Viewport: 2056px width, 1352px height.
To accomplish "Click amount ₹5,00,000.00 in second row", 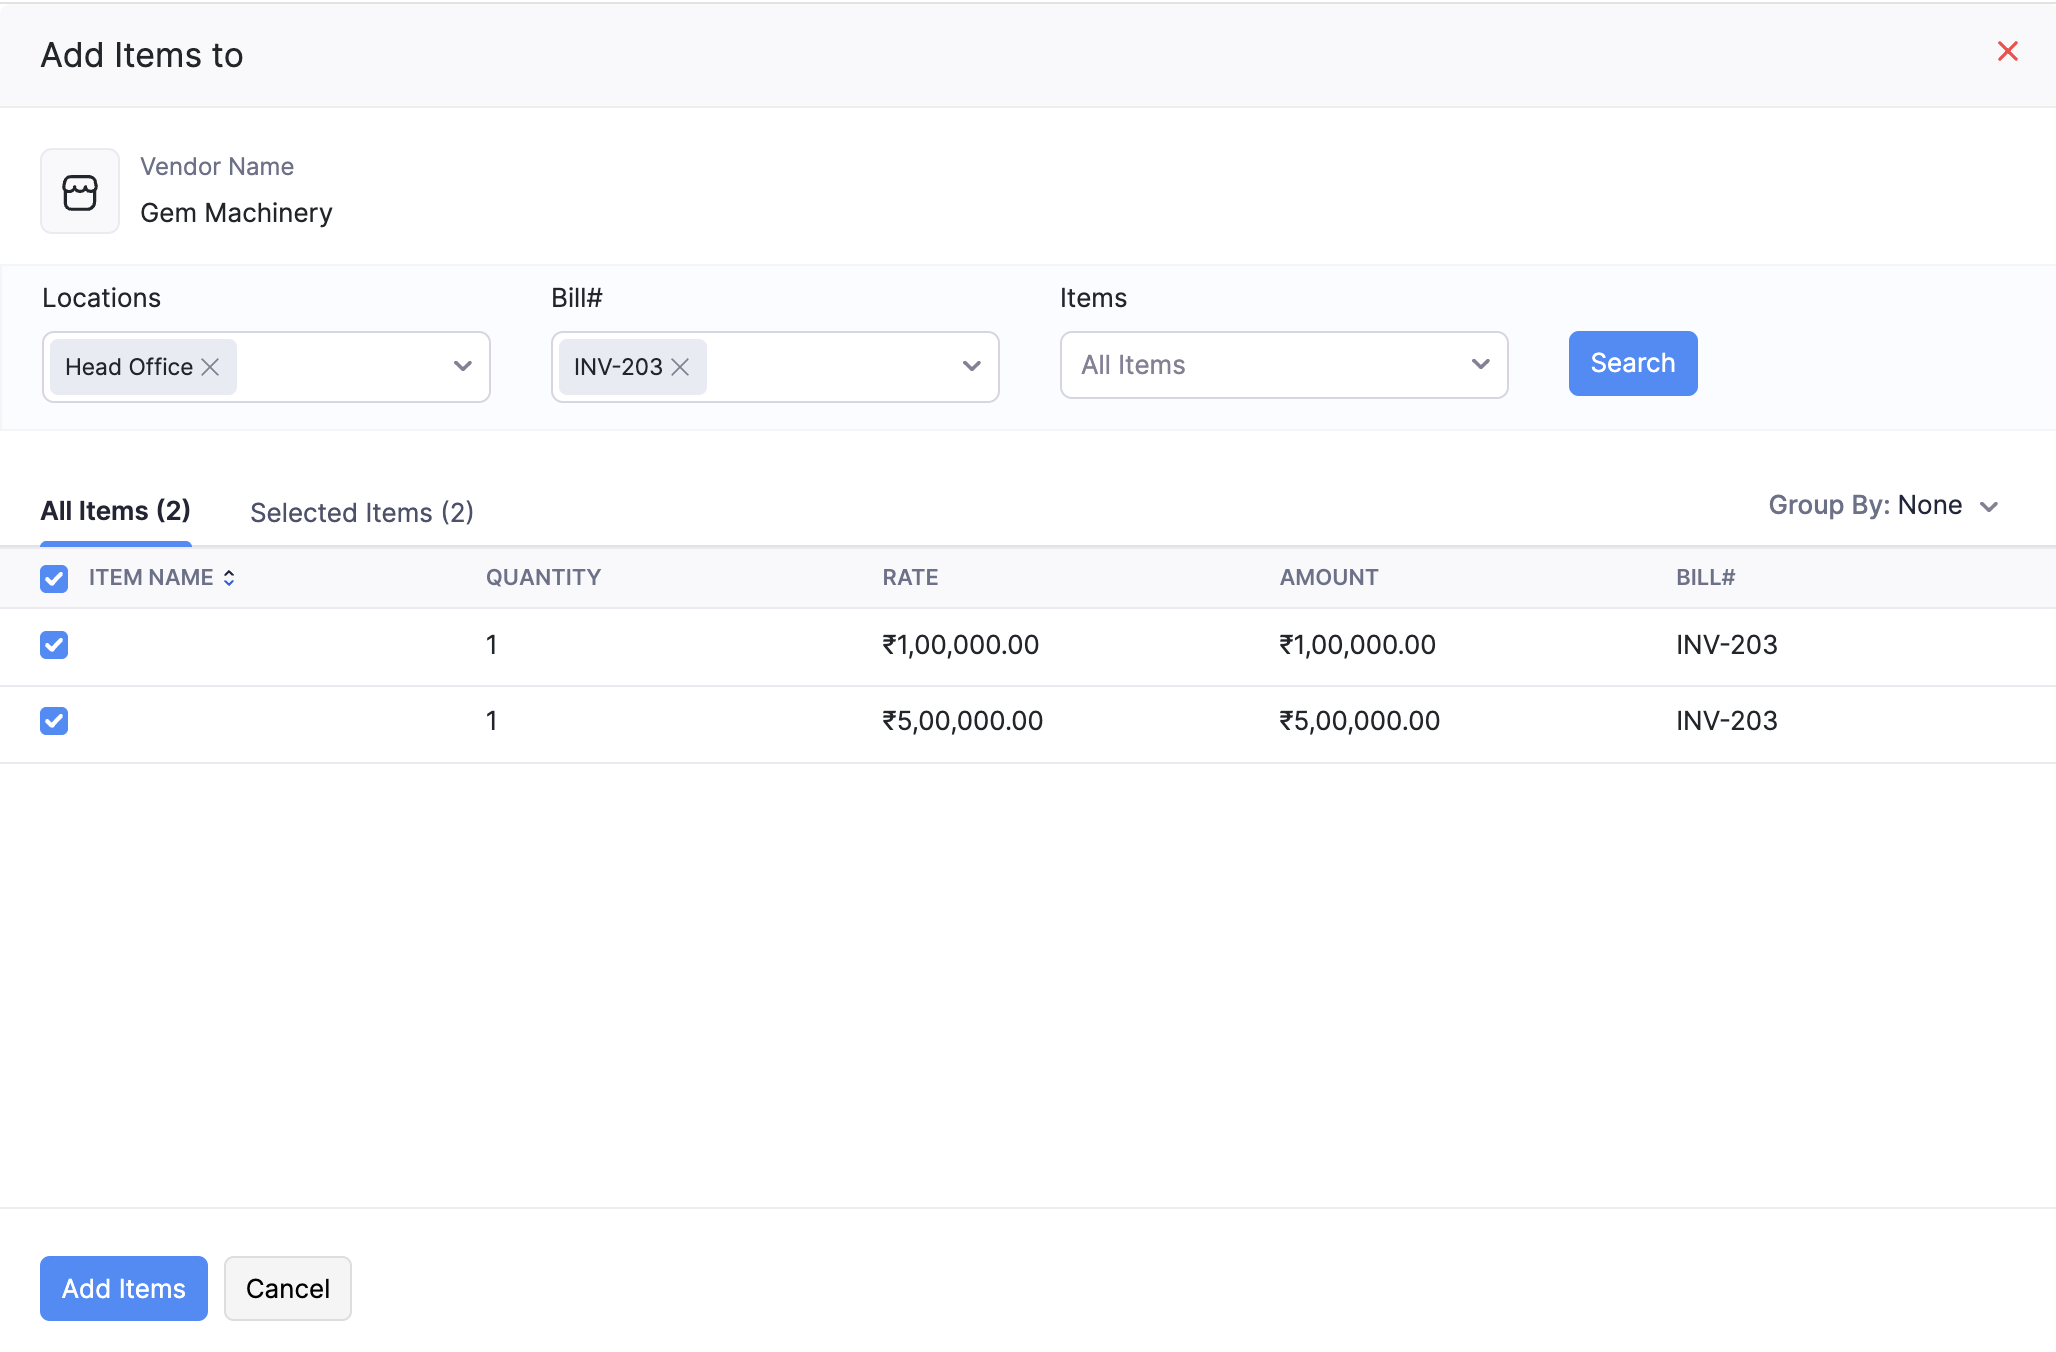I will [1360, 721].
